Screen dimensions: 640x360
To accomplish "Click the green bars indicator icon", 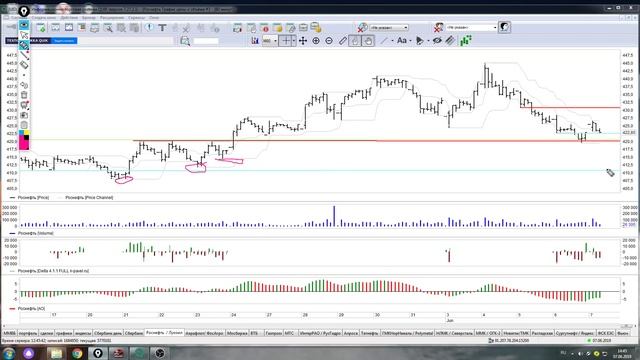I will [x=466, y=40].
